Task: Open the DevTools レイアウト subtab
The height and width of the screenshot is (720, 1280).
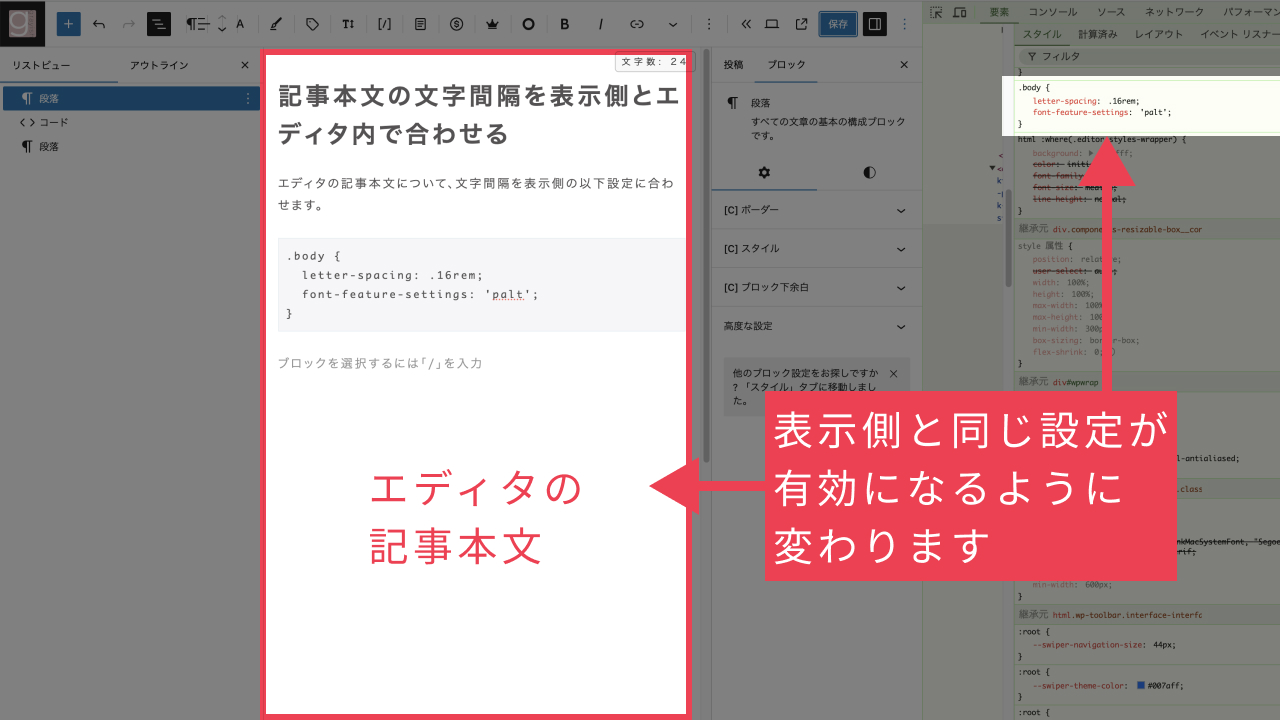Action: tap(1158, 34)
